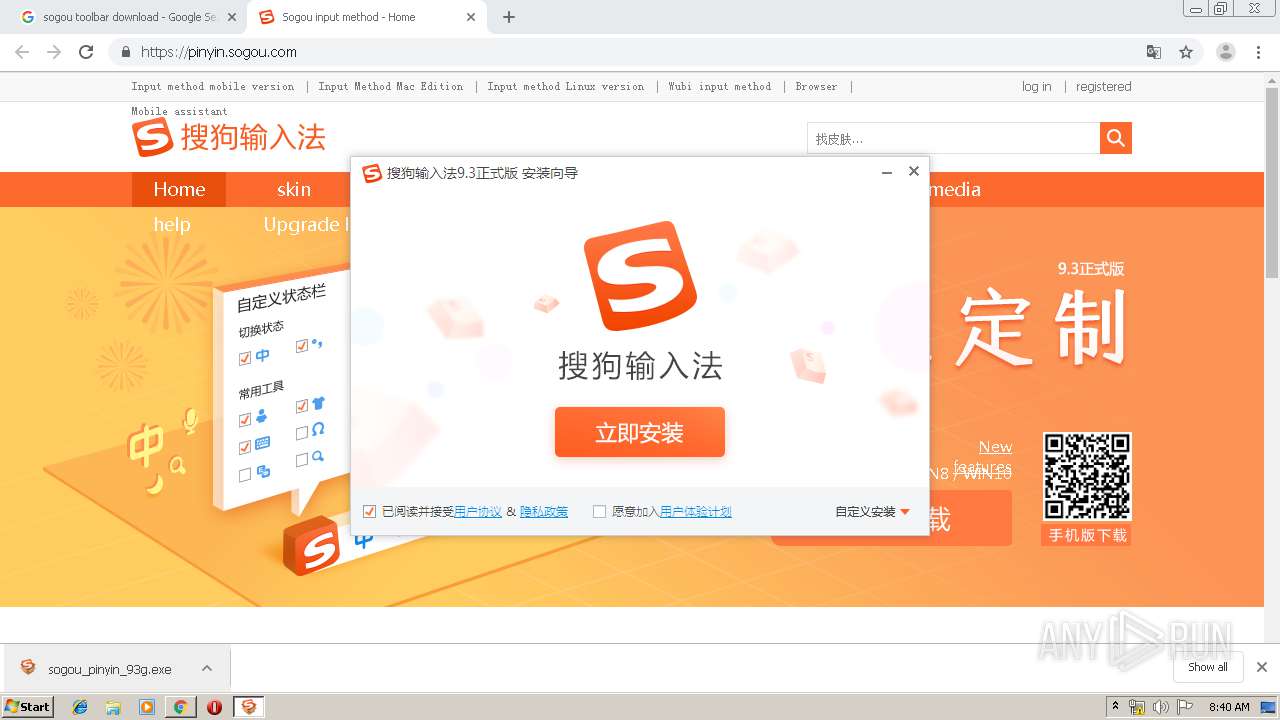The height and width of the screenshot is (720, 1280).
Task: Show hidden system tray icons arrow
Action: click(x=1114, y=707)
